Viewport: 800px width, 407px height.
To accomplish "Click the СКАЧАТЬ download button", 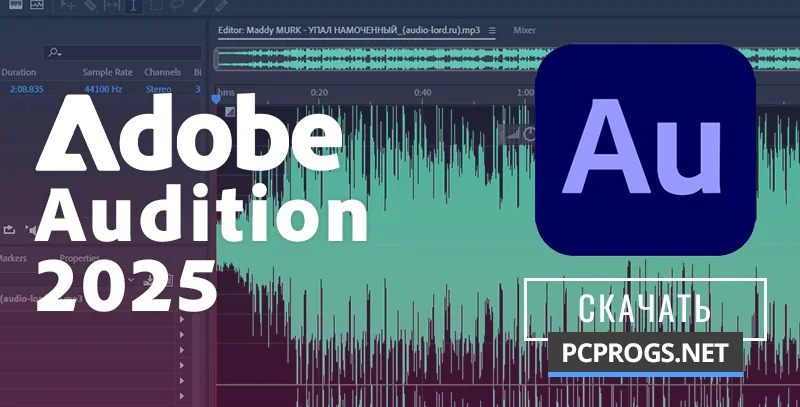I will click(x=645, y=309).
